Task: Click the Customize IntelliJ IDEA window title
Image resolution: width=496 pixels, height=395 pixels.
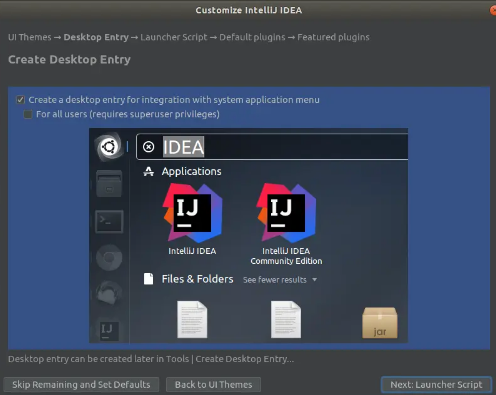Action: tap(249, 10)
